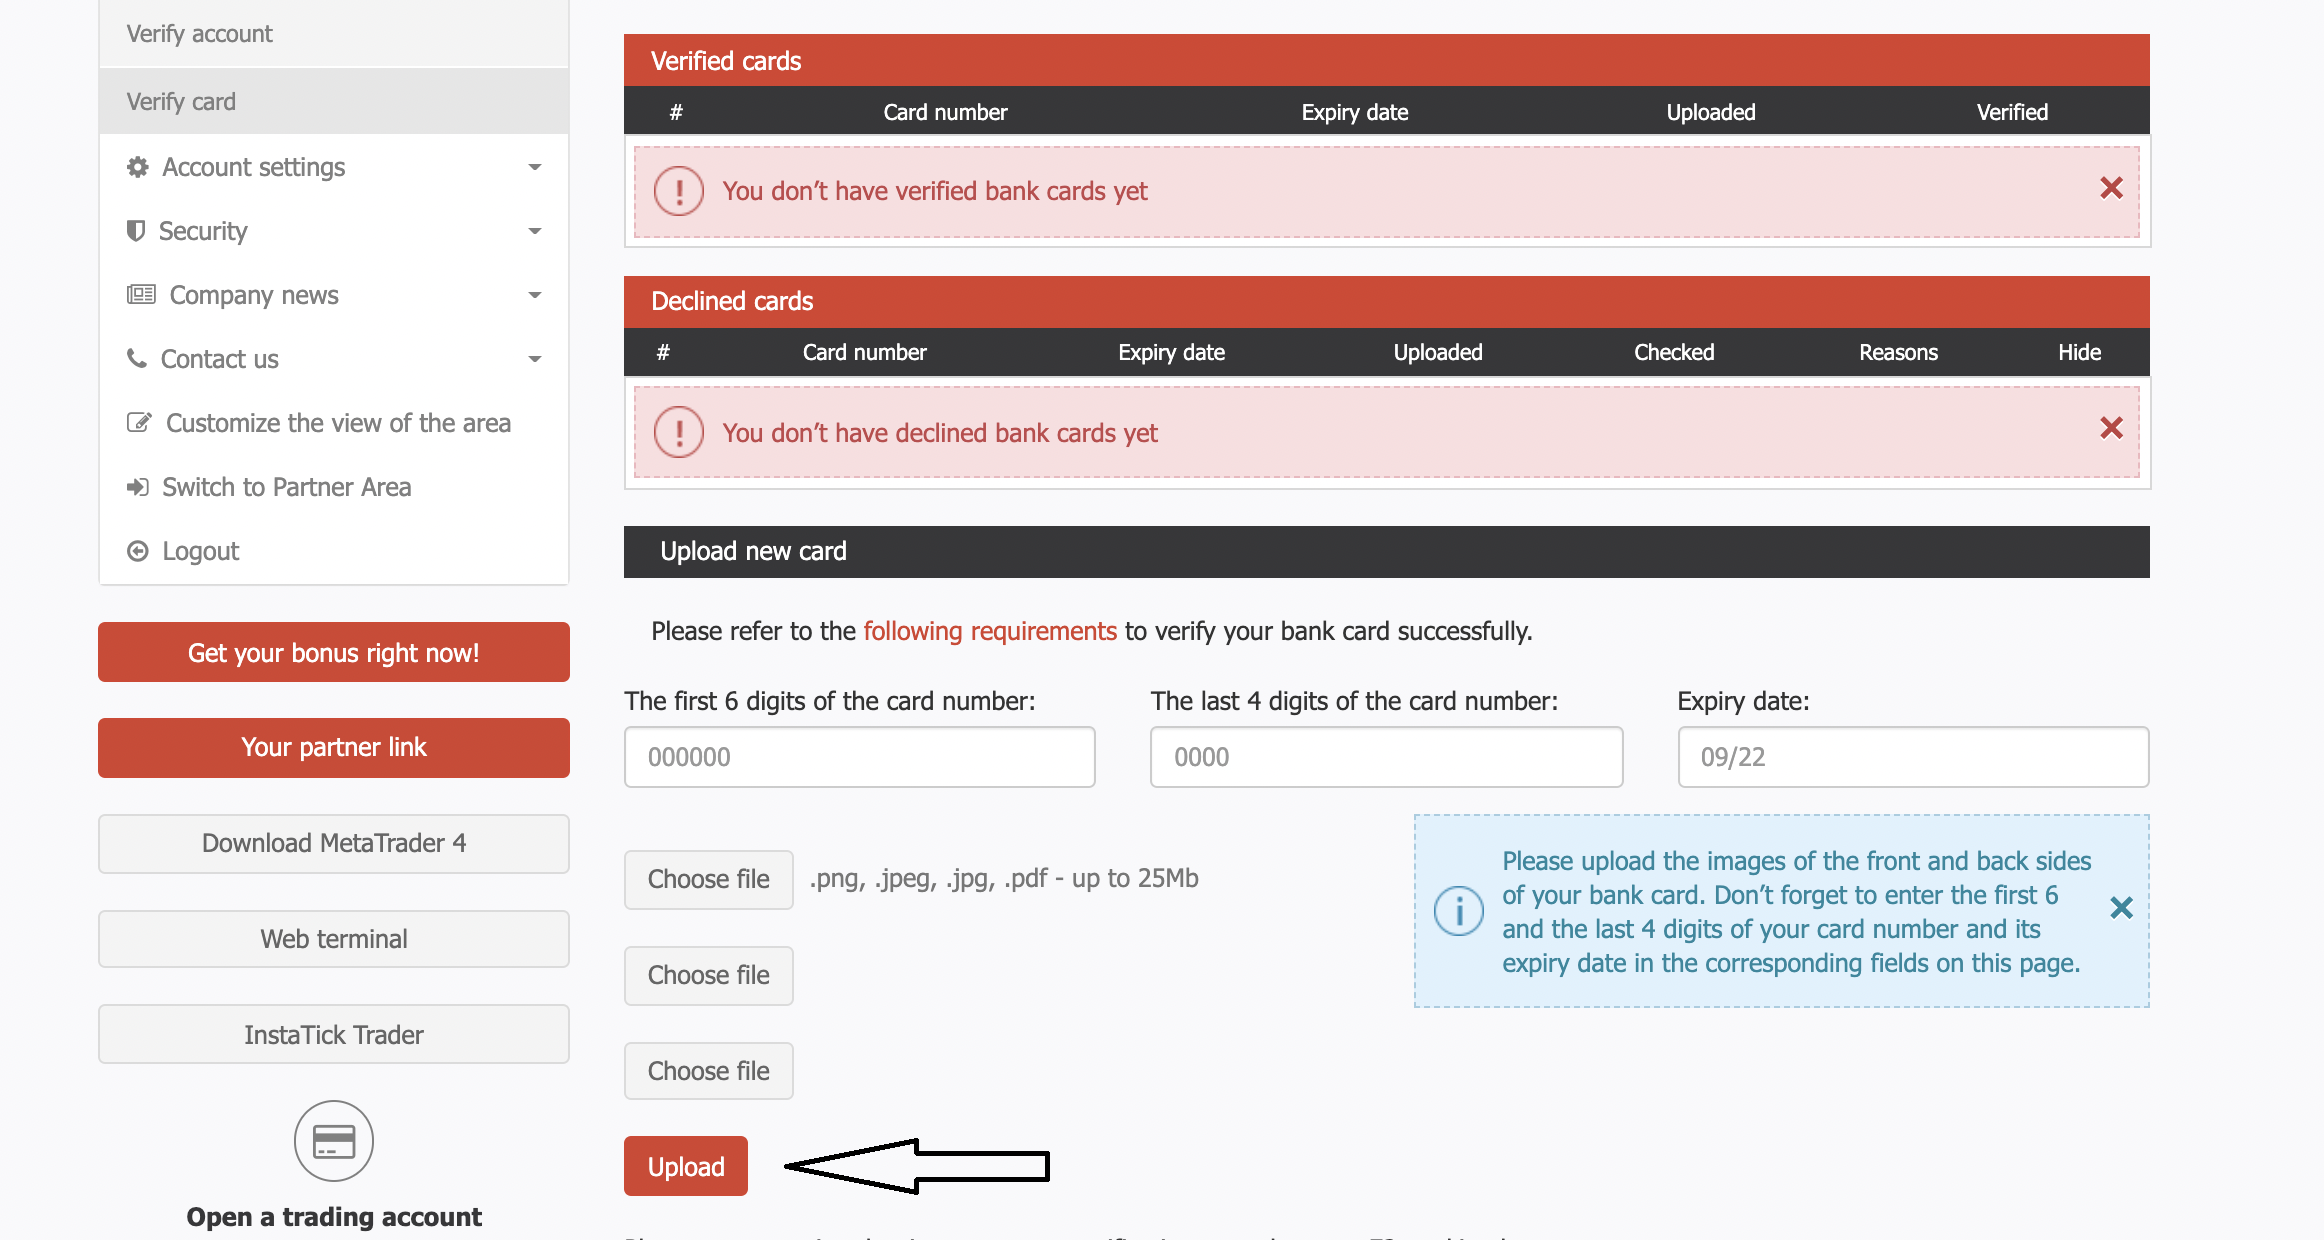
Task: Click the gear icon beside Account settings
Action: (138, 167)
